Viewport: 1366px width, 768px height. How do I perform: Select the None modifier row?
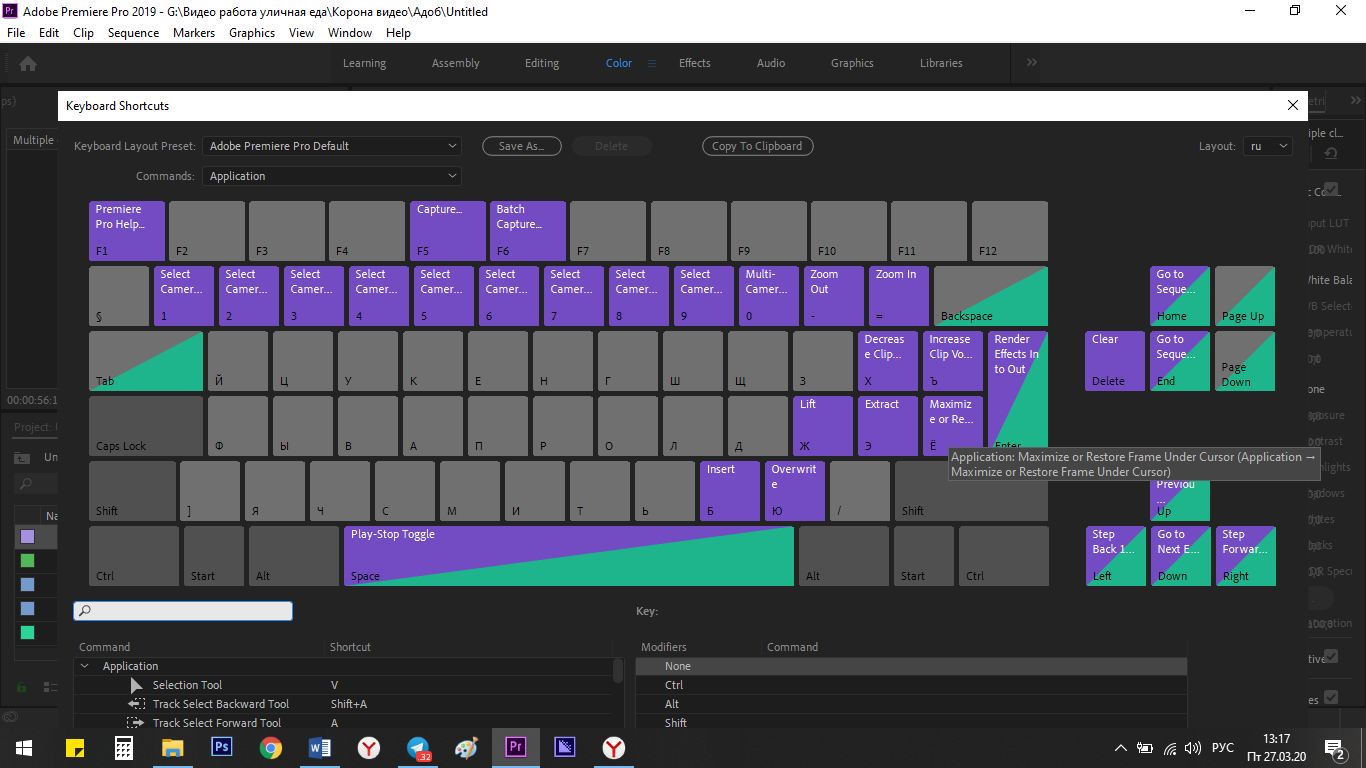911,666
